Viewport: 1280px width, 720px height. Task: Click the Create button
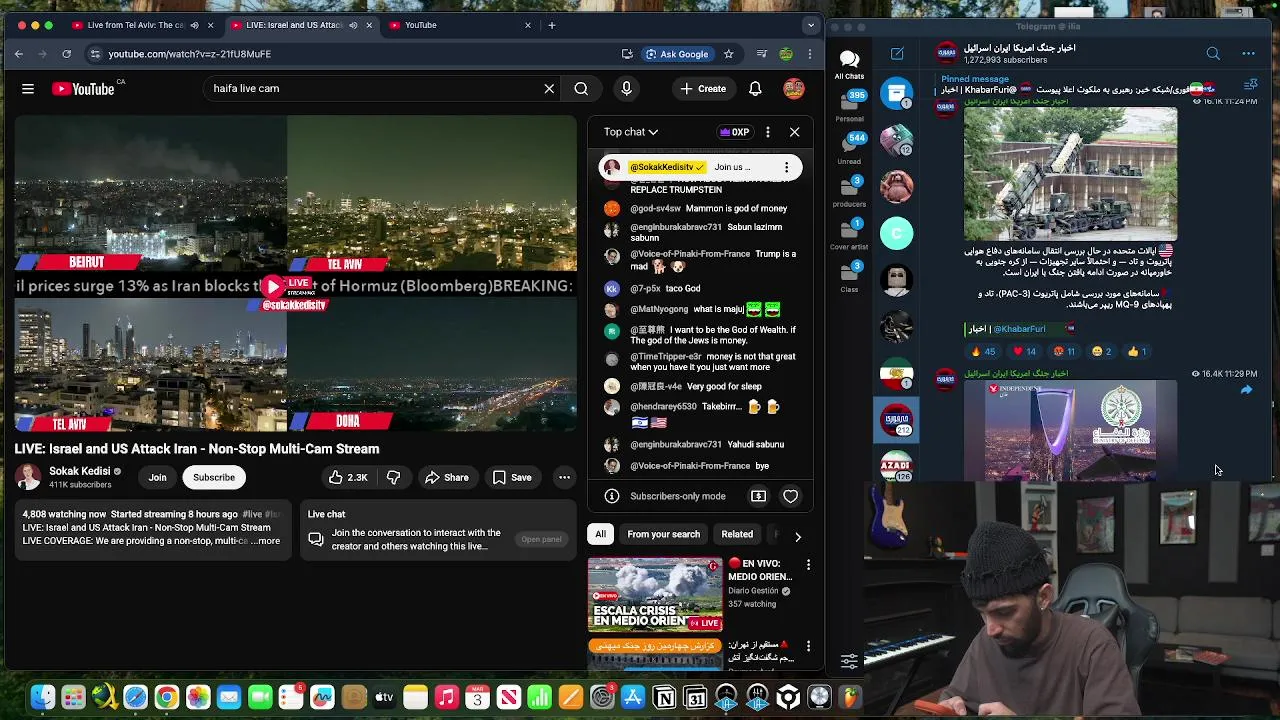tap(703, 89)
